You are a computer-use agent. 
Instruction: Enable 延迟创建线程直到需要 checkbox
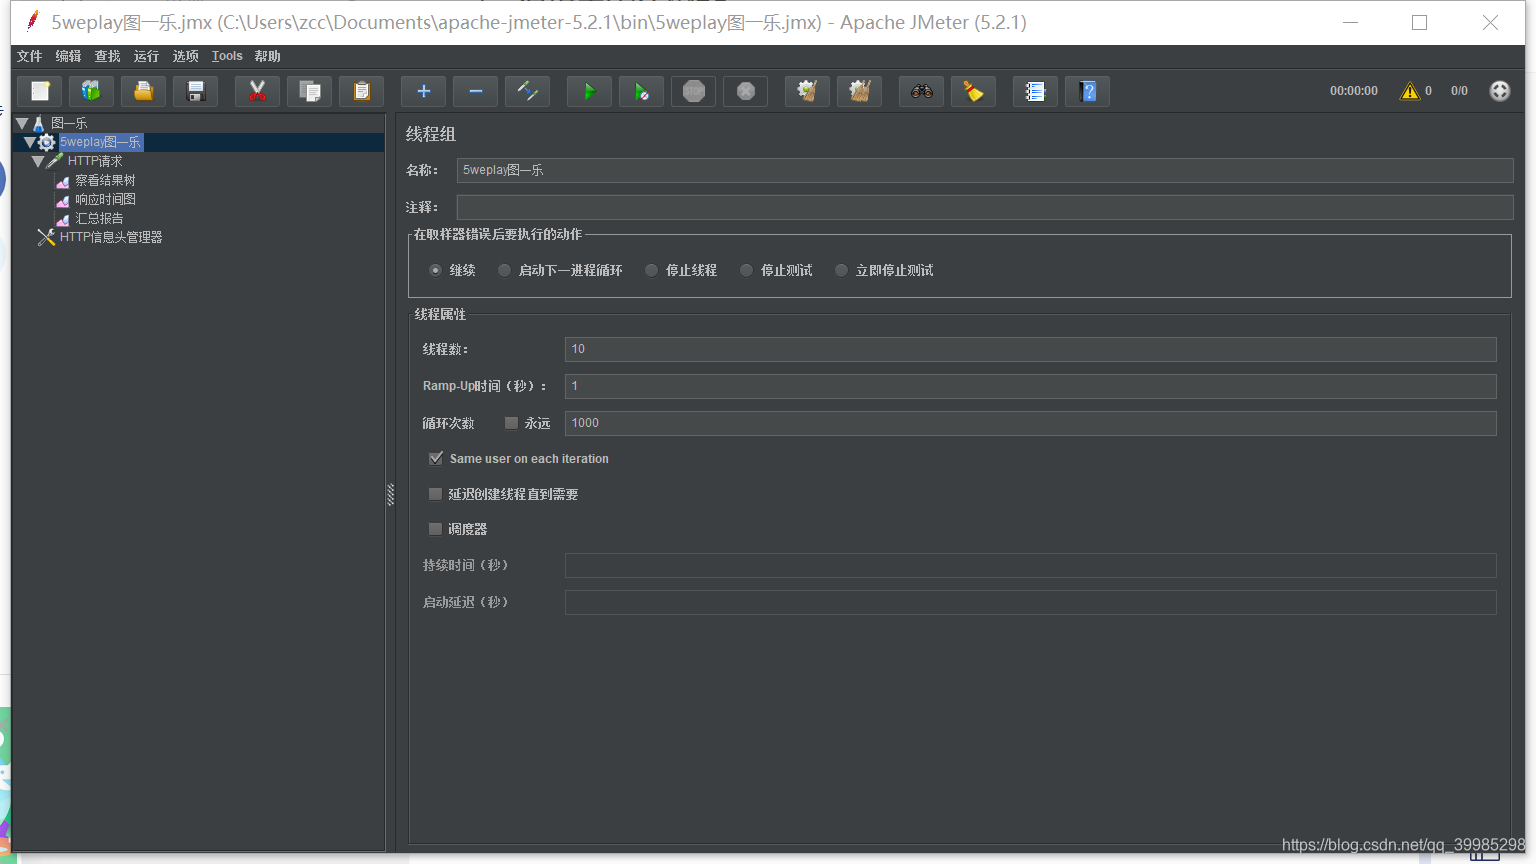pos(435,494)
